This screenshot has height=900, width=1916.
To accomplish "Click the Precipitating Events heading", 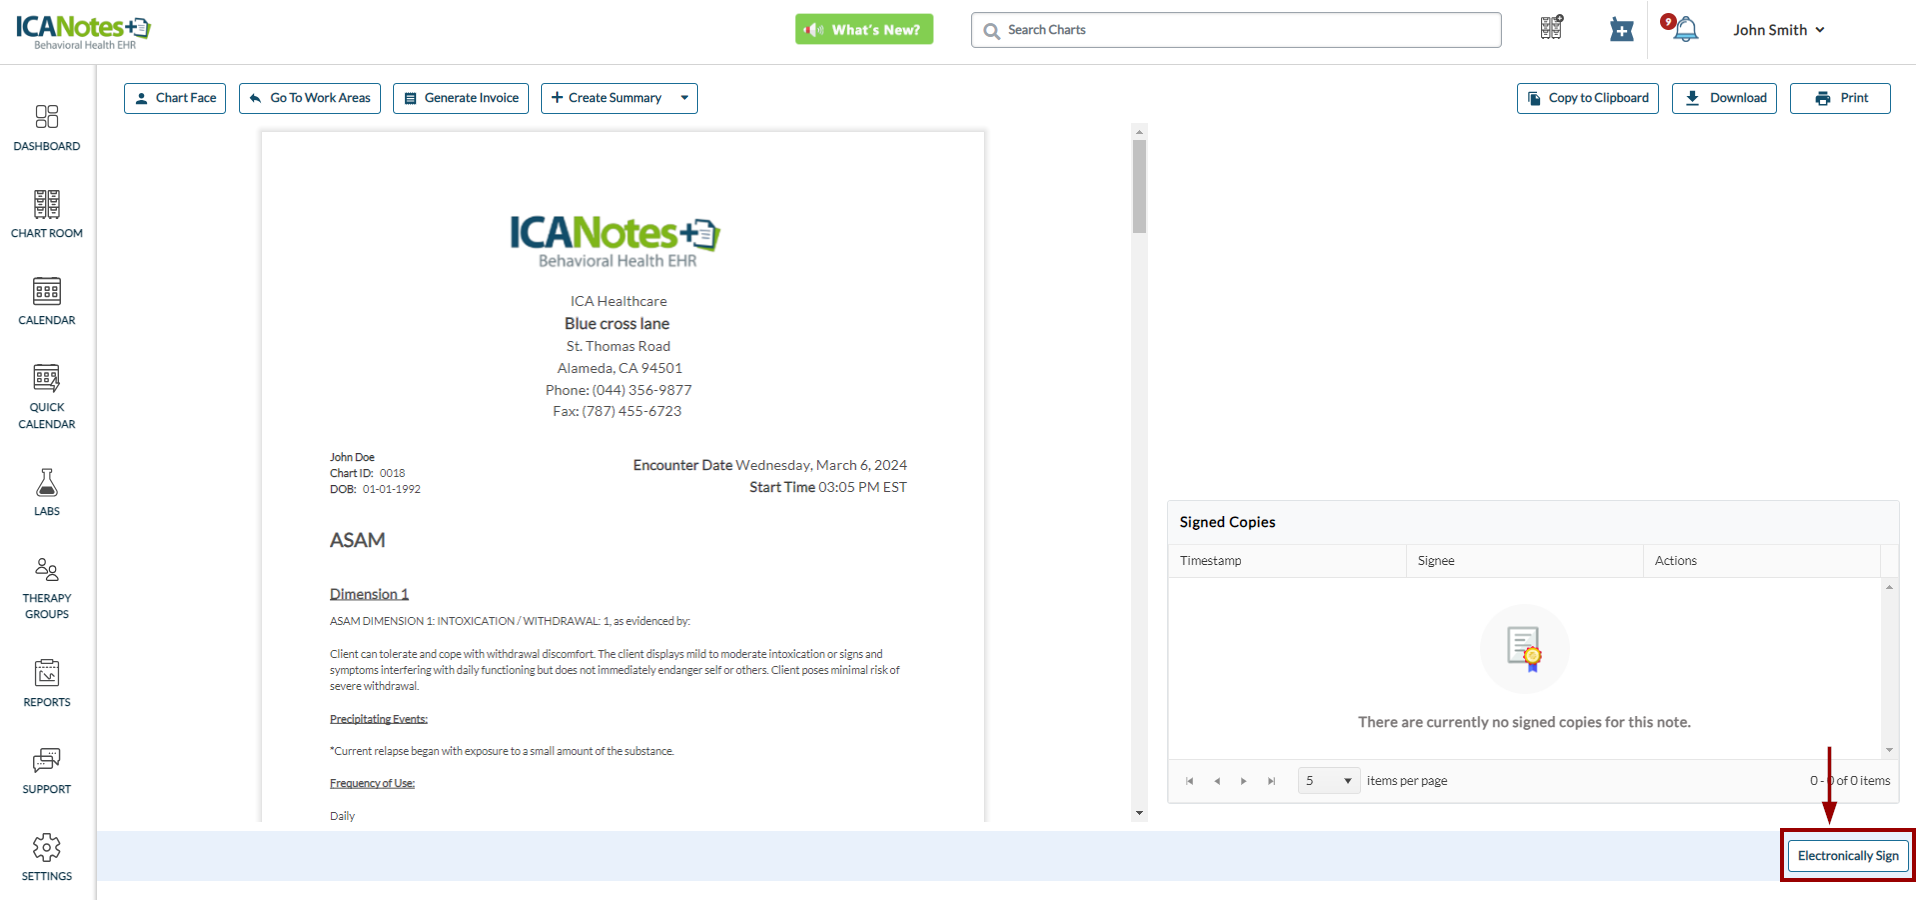I will [379, 719].
